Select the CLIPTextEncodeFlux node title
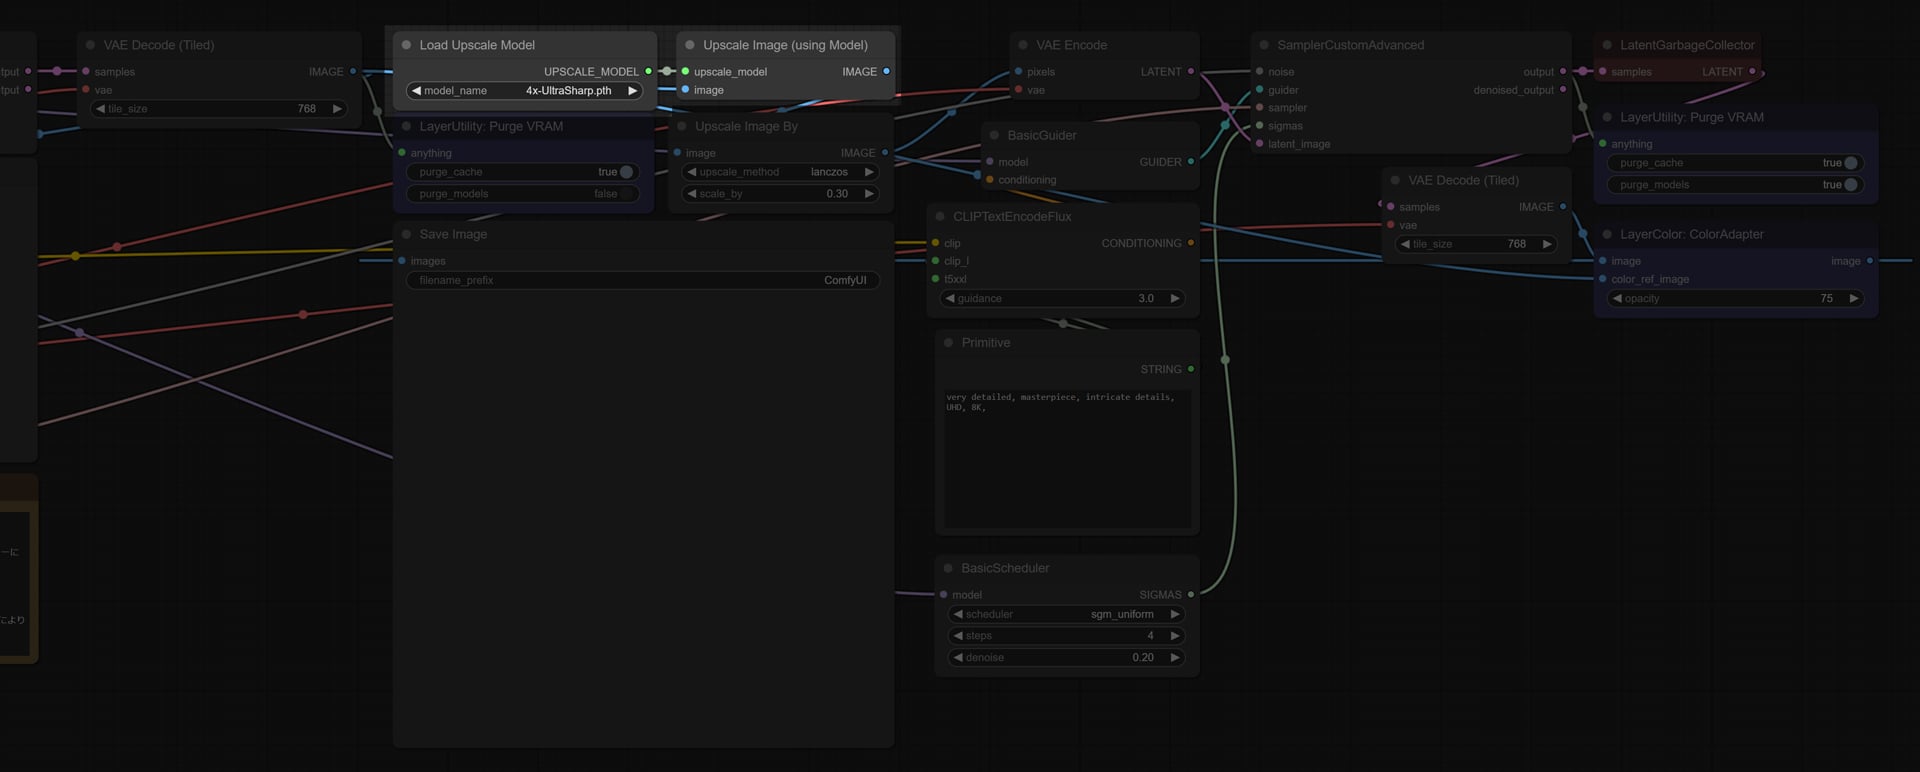Screen dimensions: 1920x772 (1012, 216)
